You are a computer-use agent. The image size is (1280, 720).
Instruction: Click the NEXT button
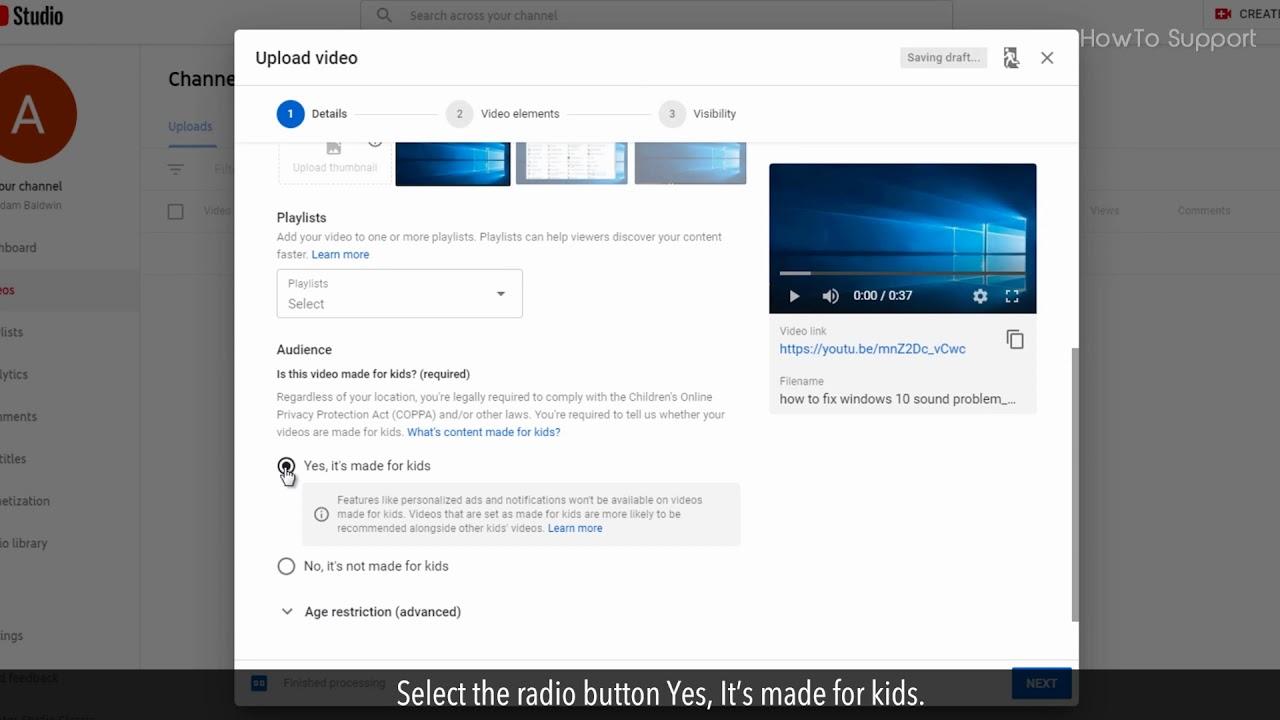(x=1041, y=683)
